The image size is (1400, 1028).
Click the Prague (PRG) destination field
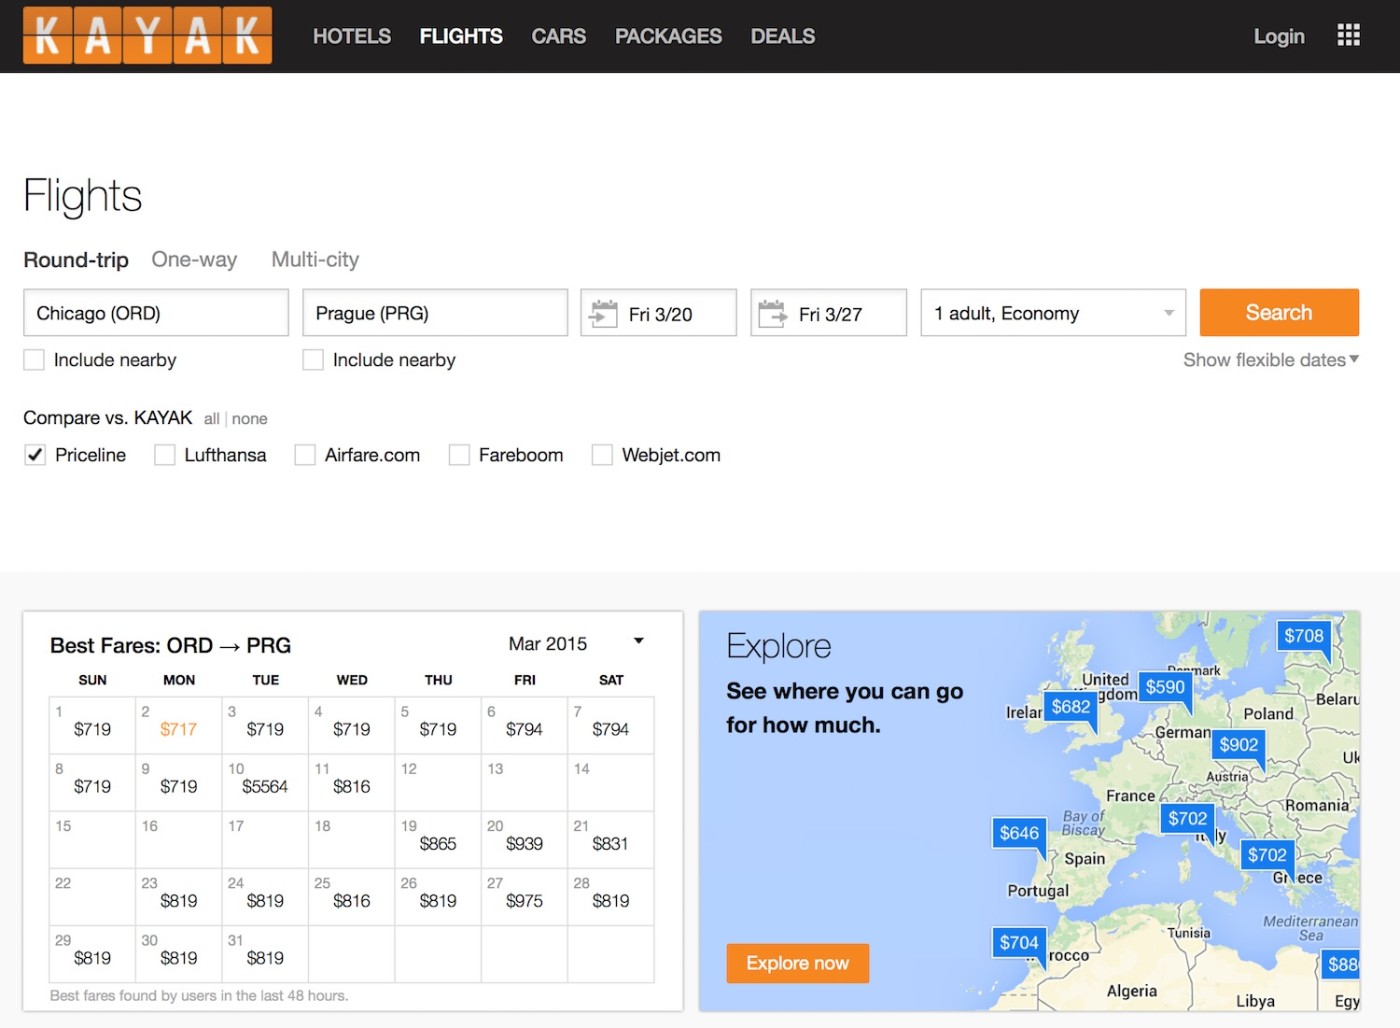pos(435,313)
